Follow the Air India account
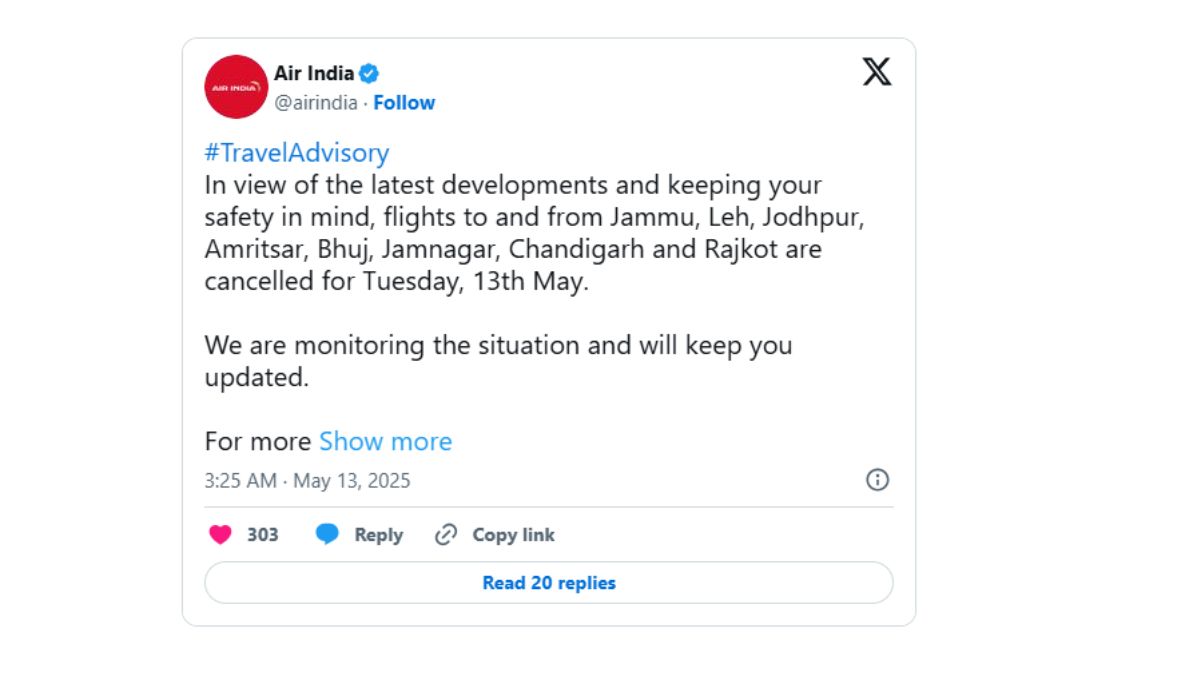Image resolution: width=1200 pixels, height=675 pixels. 404,102
